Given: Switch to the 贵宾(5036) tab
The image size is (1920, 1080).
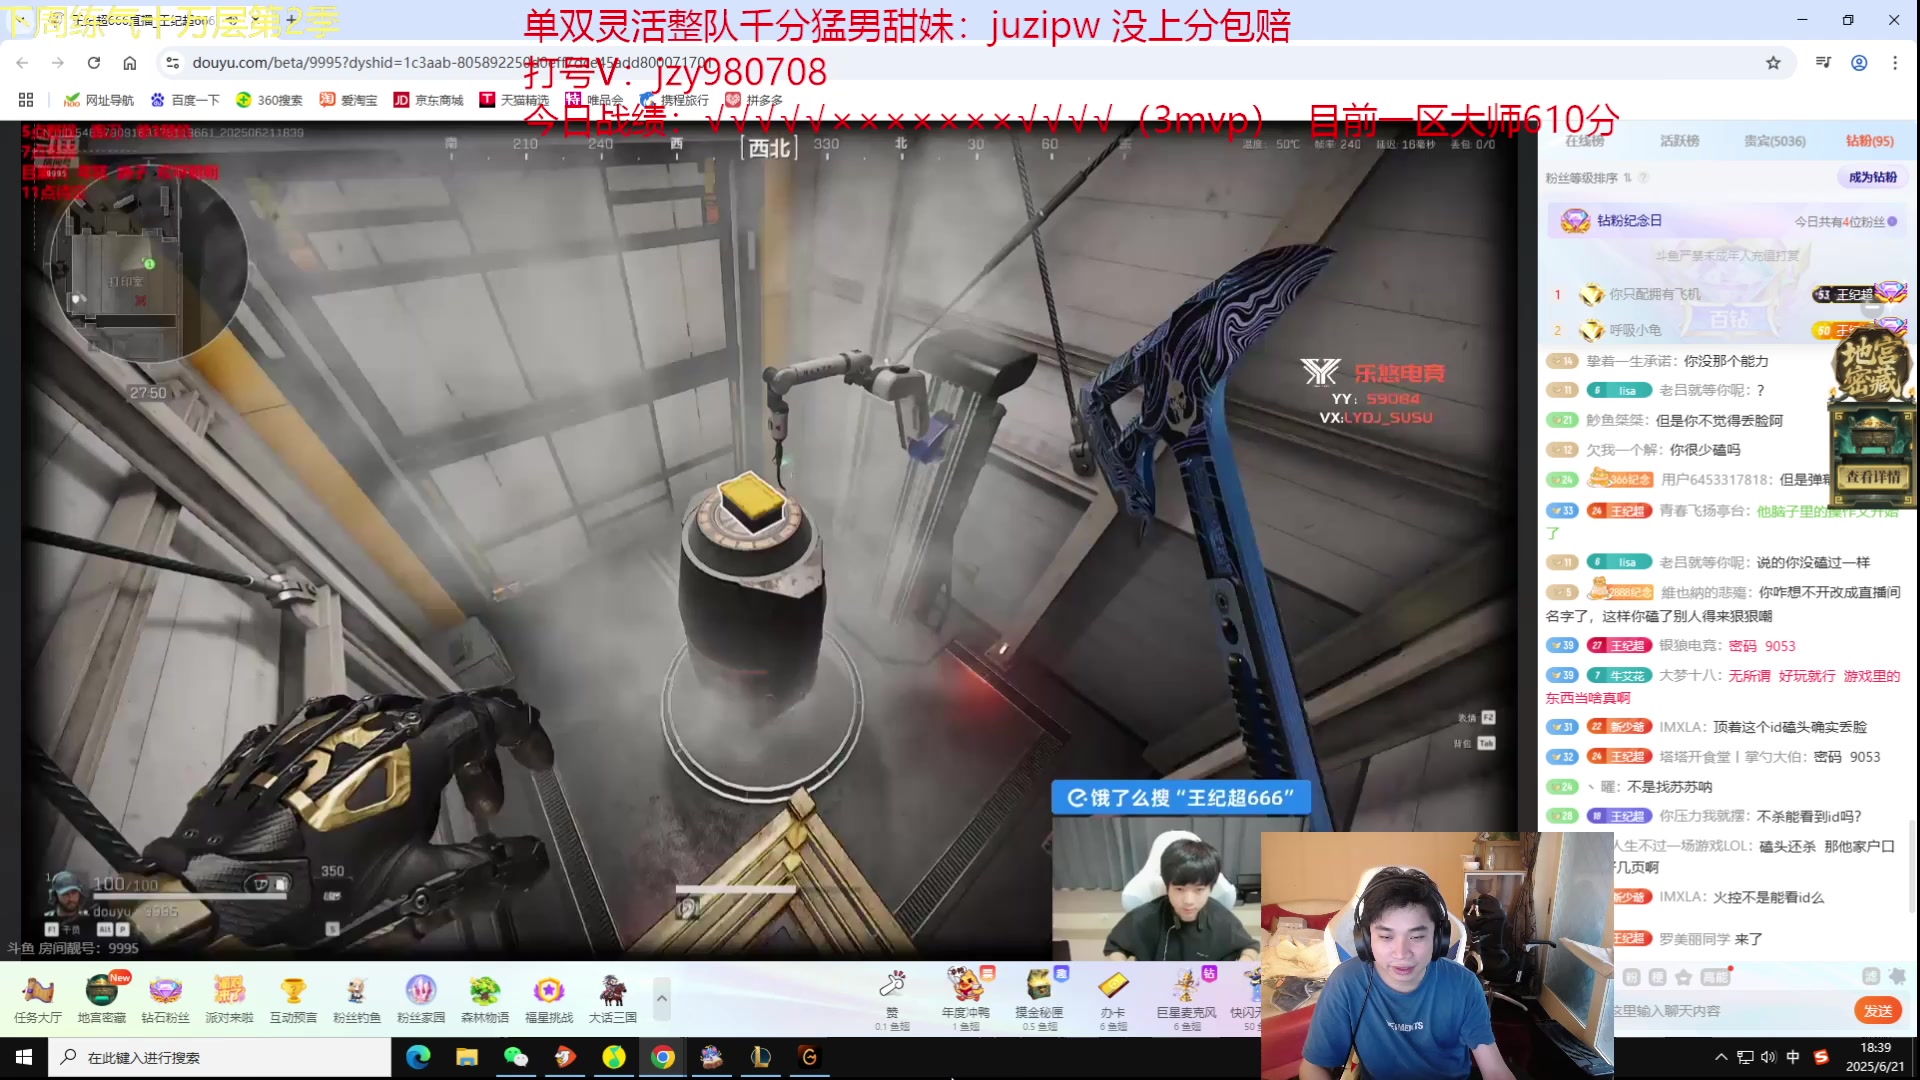Looking at the screenshot, I should coord(1775,141).
